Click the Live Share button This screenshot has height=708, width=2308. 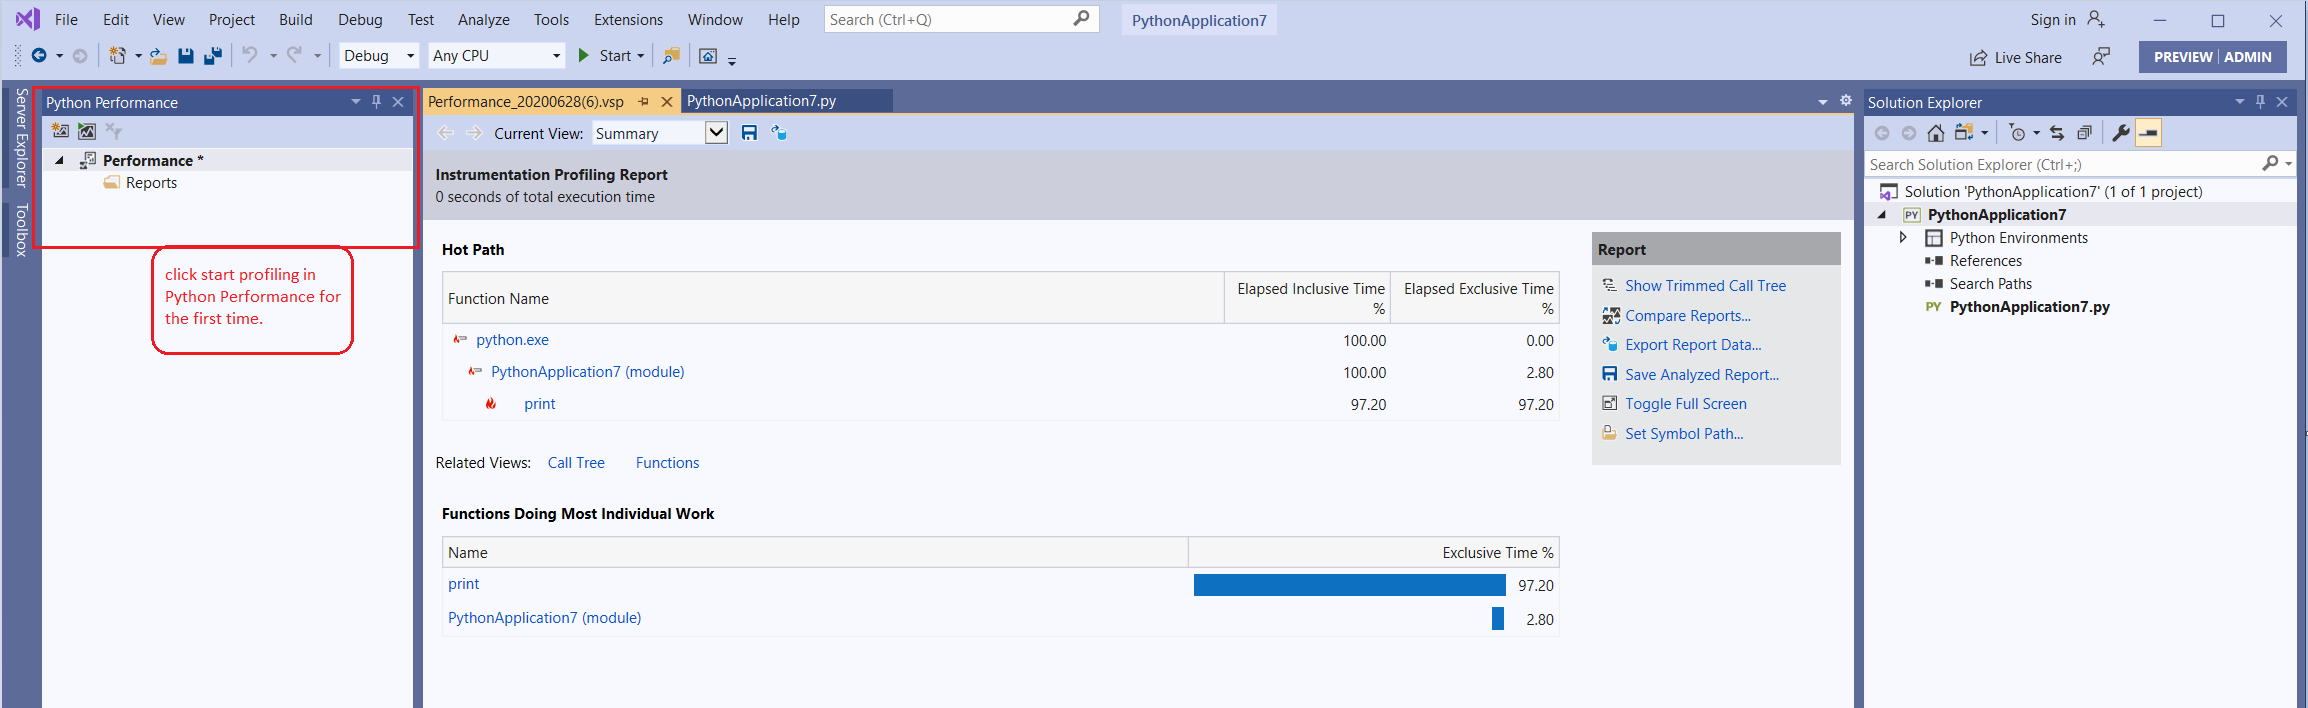tap(2016, 58)
